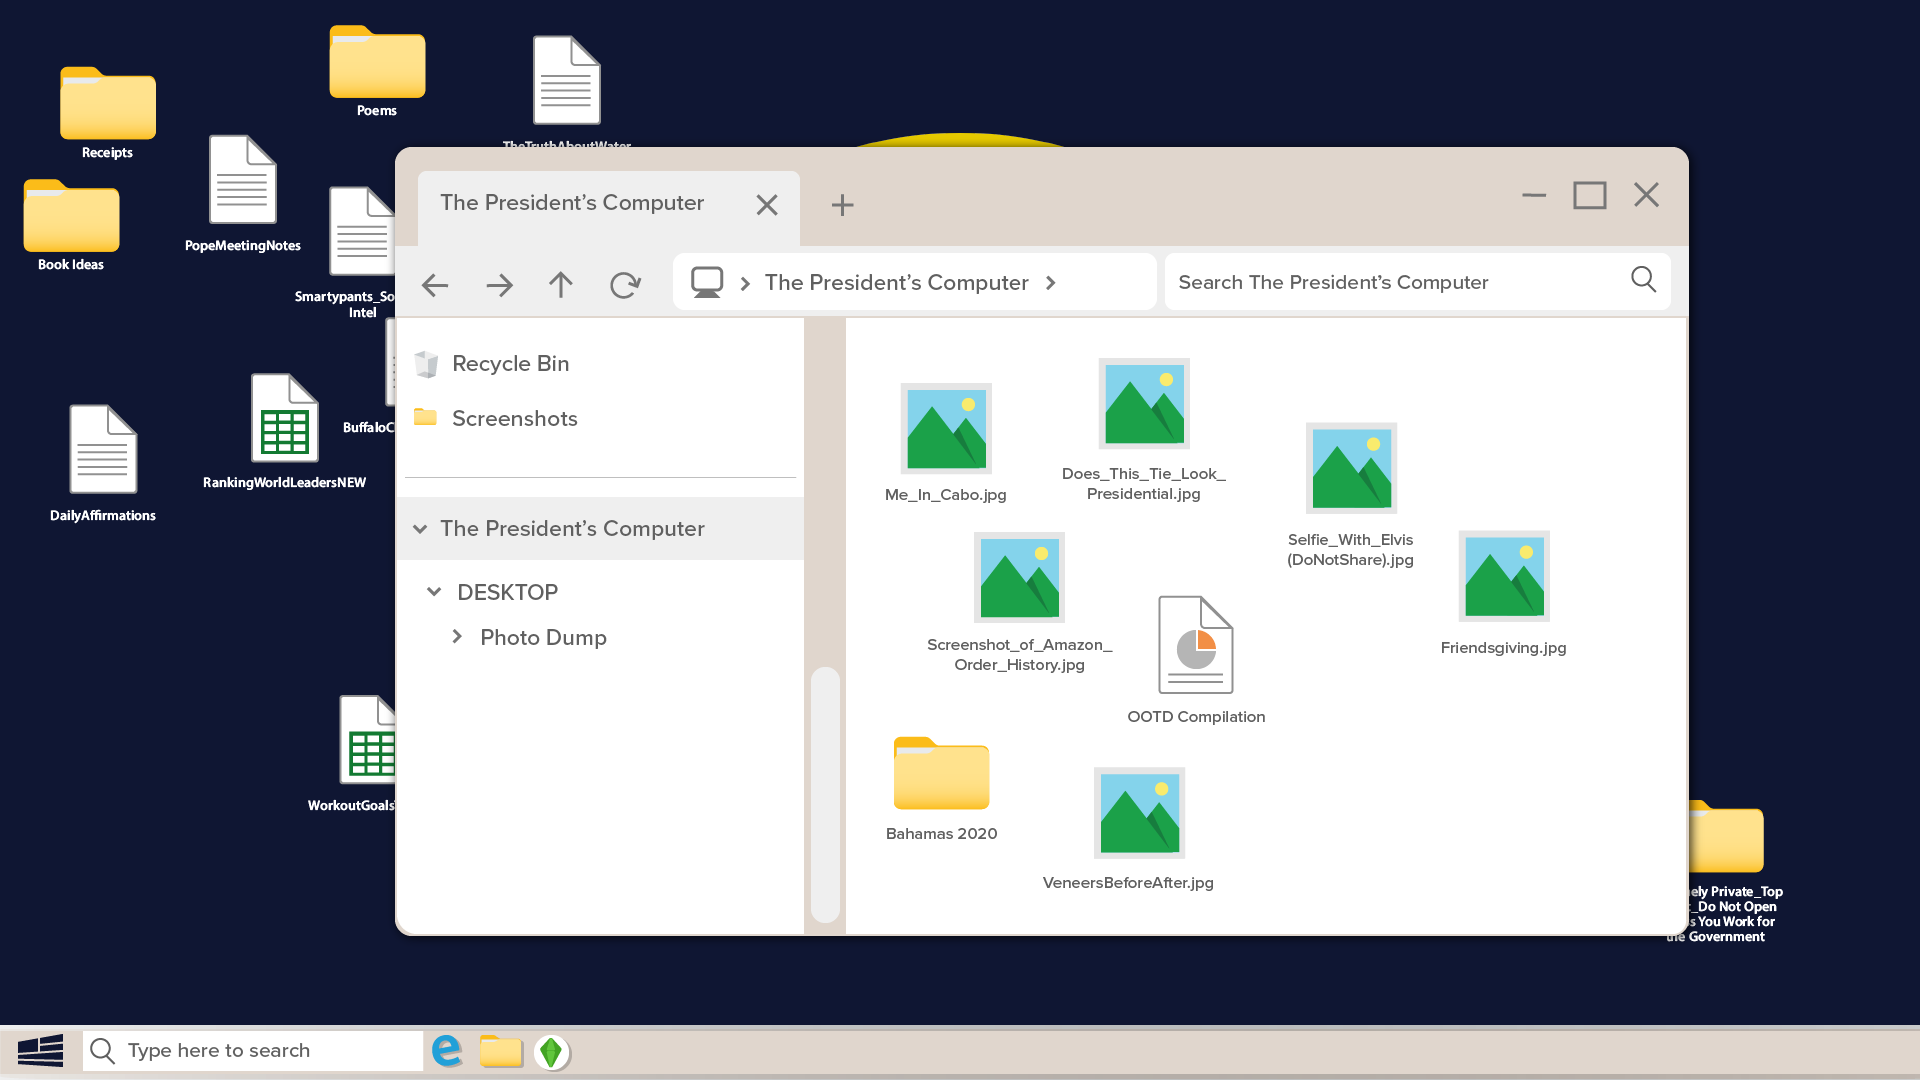This screenshot has height=1080, width=1920.
Task: Expand the Photo Dump folder
Action: pyautogui.click(x=457, y=637)
